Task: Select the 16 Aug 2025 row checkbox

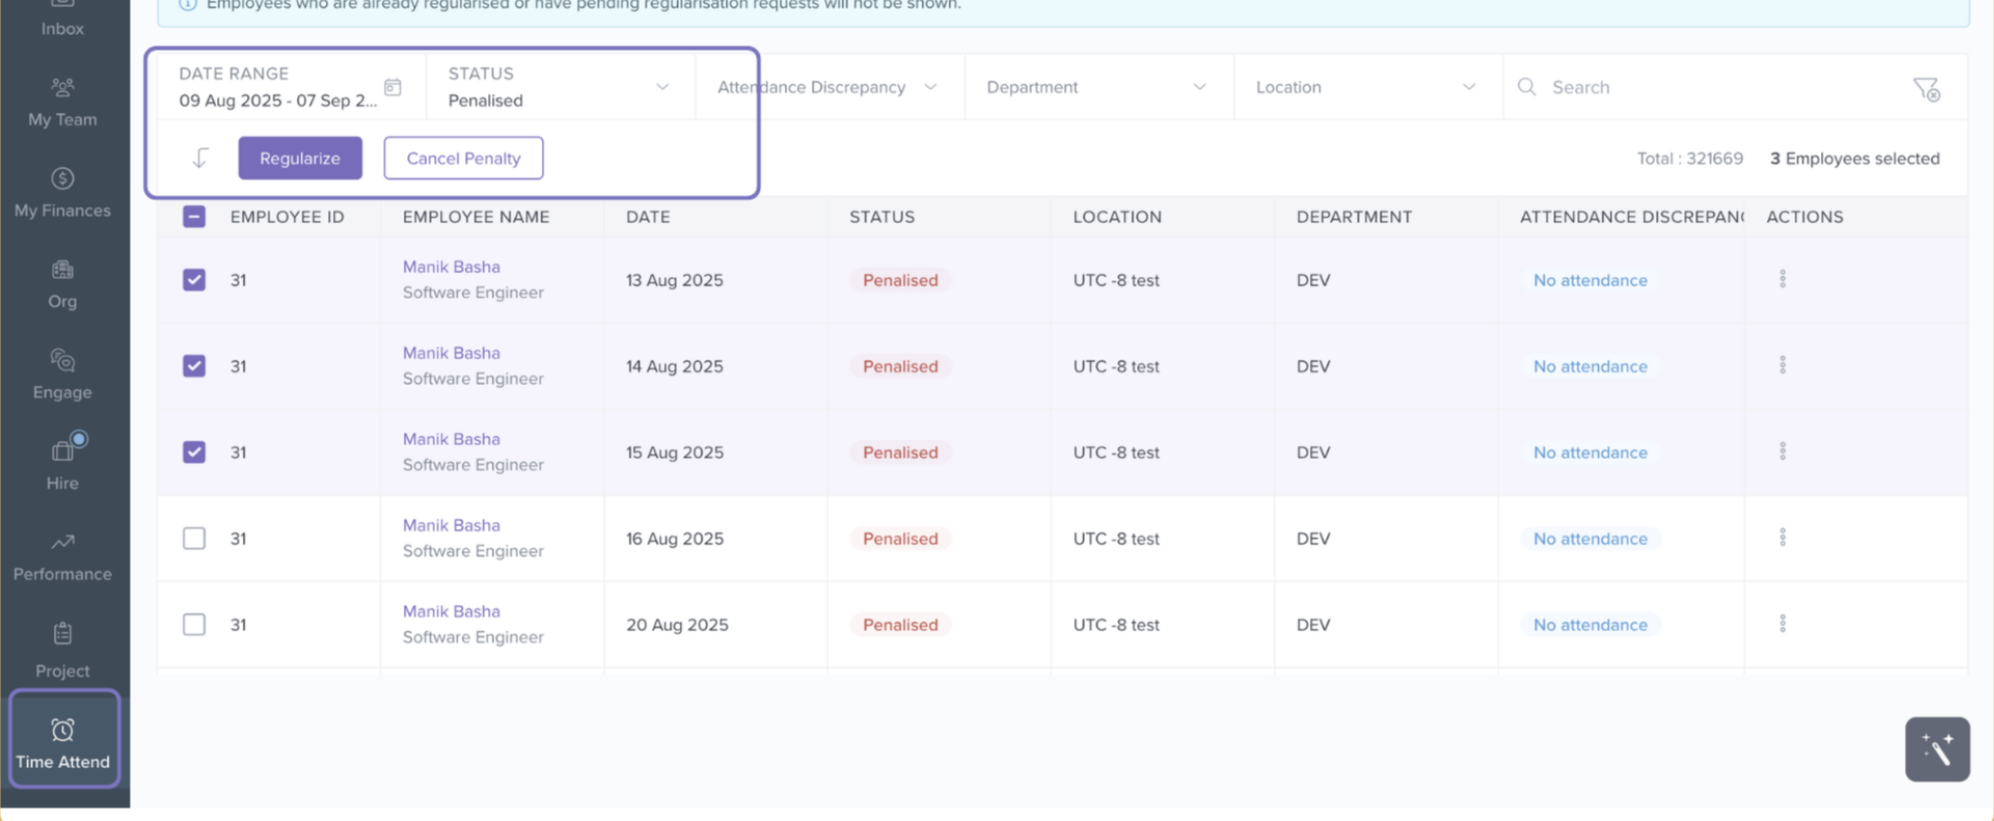Action: click(x=194, y=538)
